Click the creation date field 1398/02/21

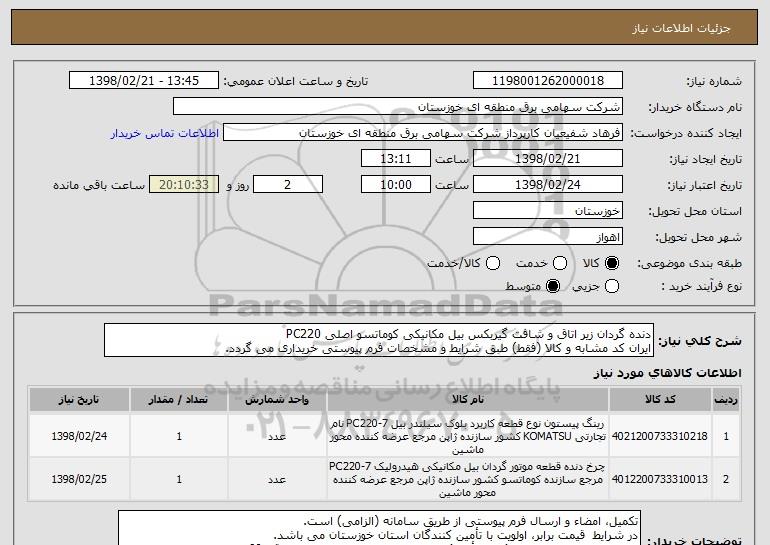click(x=548, y=159)
